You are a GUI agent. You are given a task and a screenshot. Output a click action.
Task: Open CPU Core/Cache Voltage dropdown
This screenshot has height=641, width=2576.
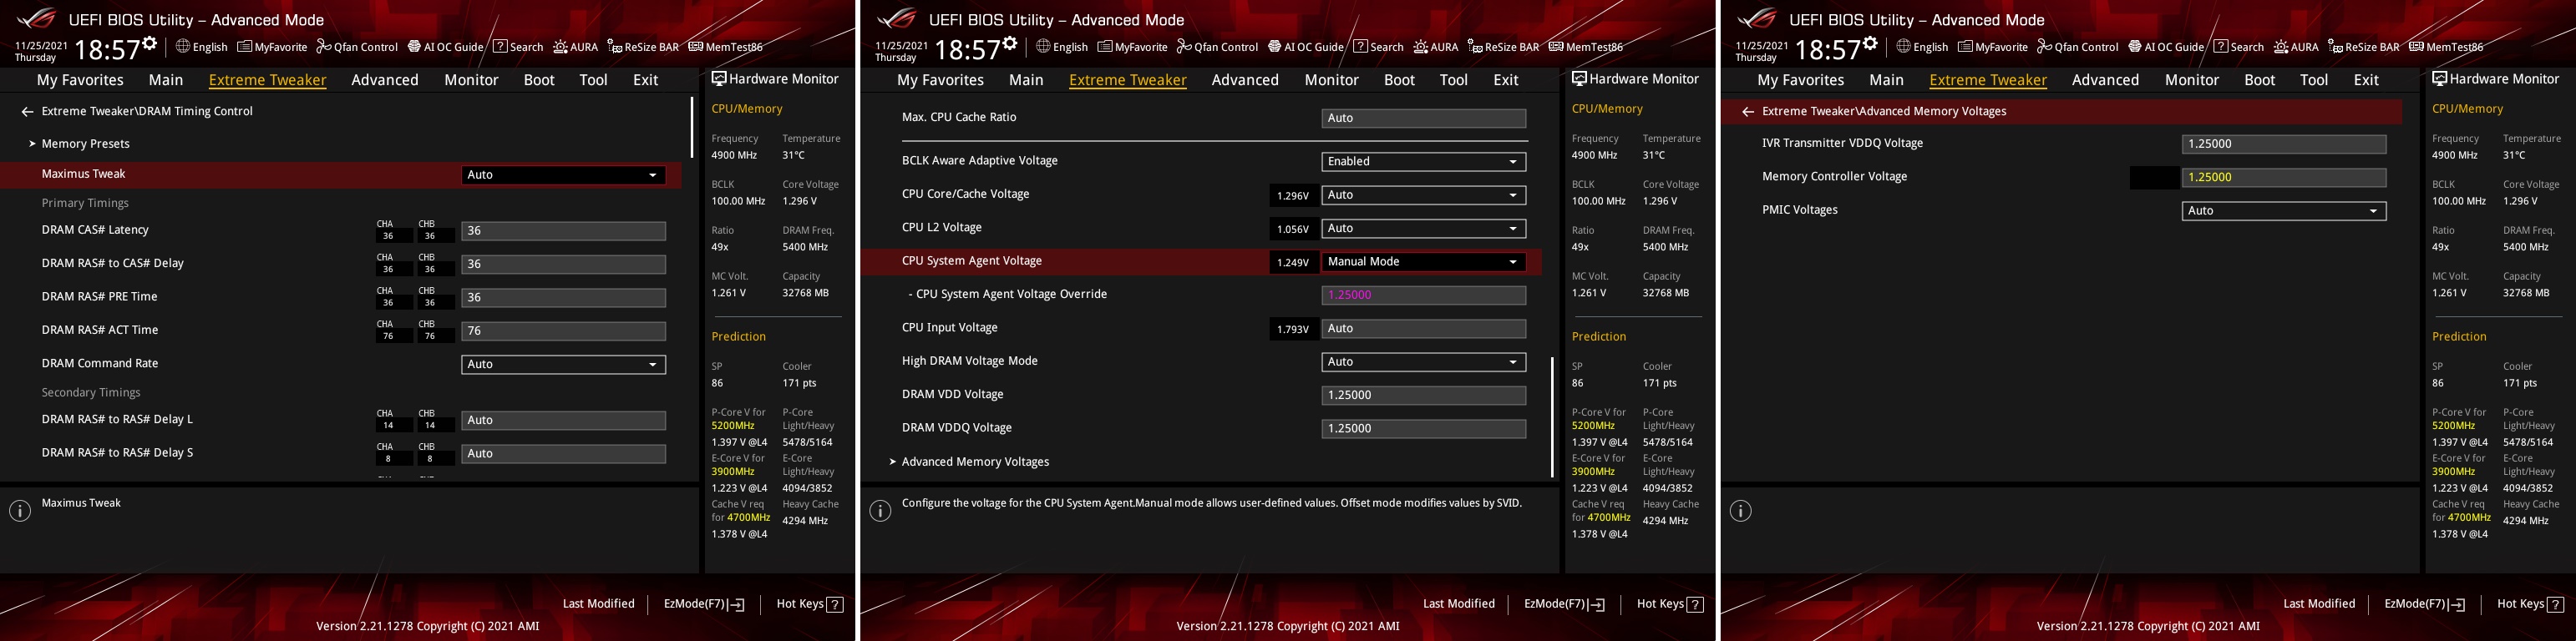click(1423, 195)
